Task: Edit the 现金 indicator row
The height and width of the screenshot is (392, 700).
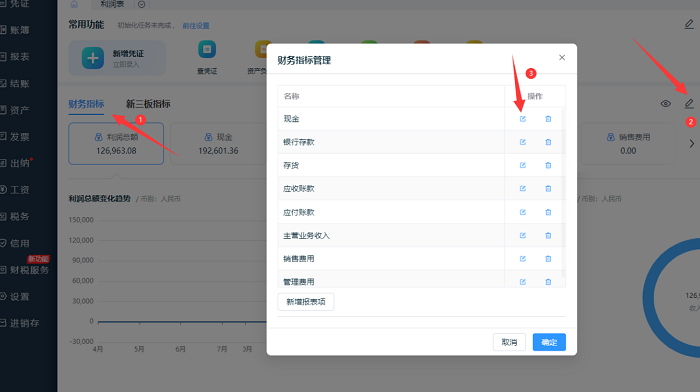Action: click(522, 119)
